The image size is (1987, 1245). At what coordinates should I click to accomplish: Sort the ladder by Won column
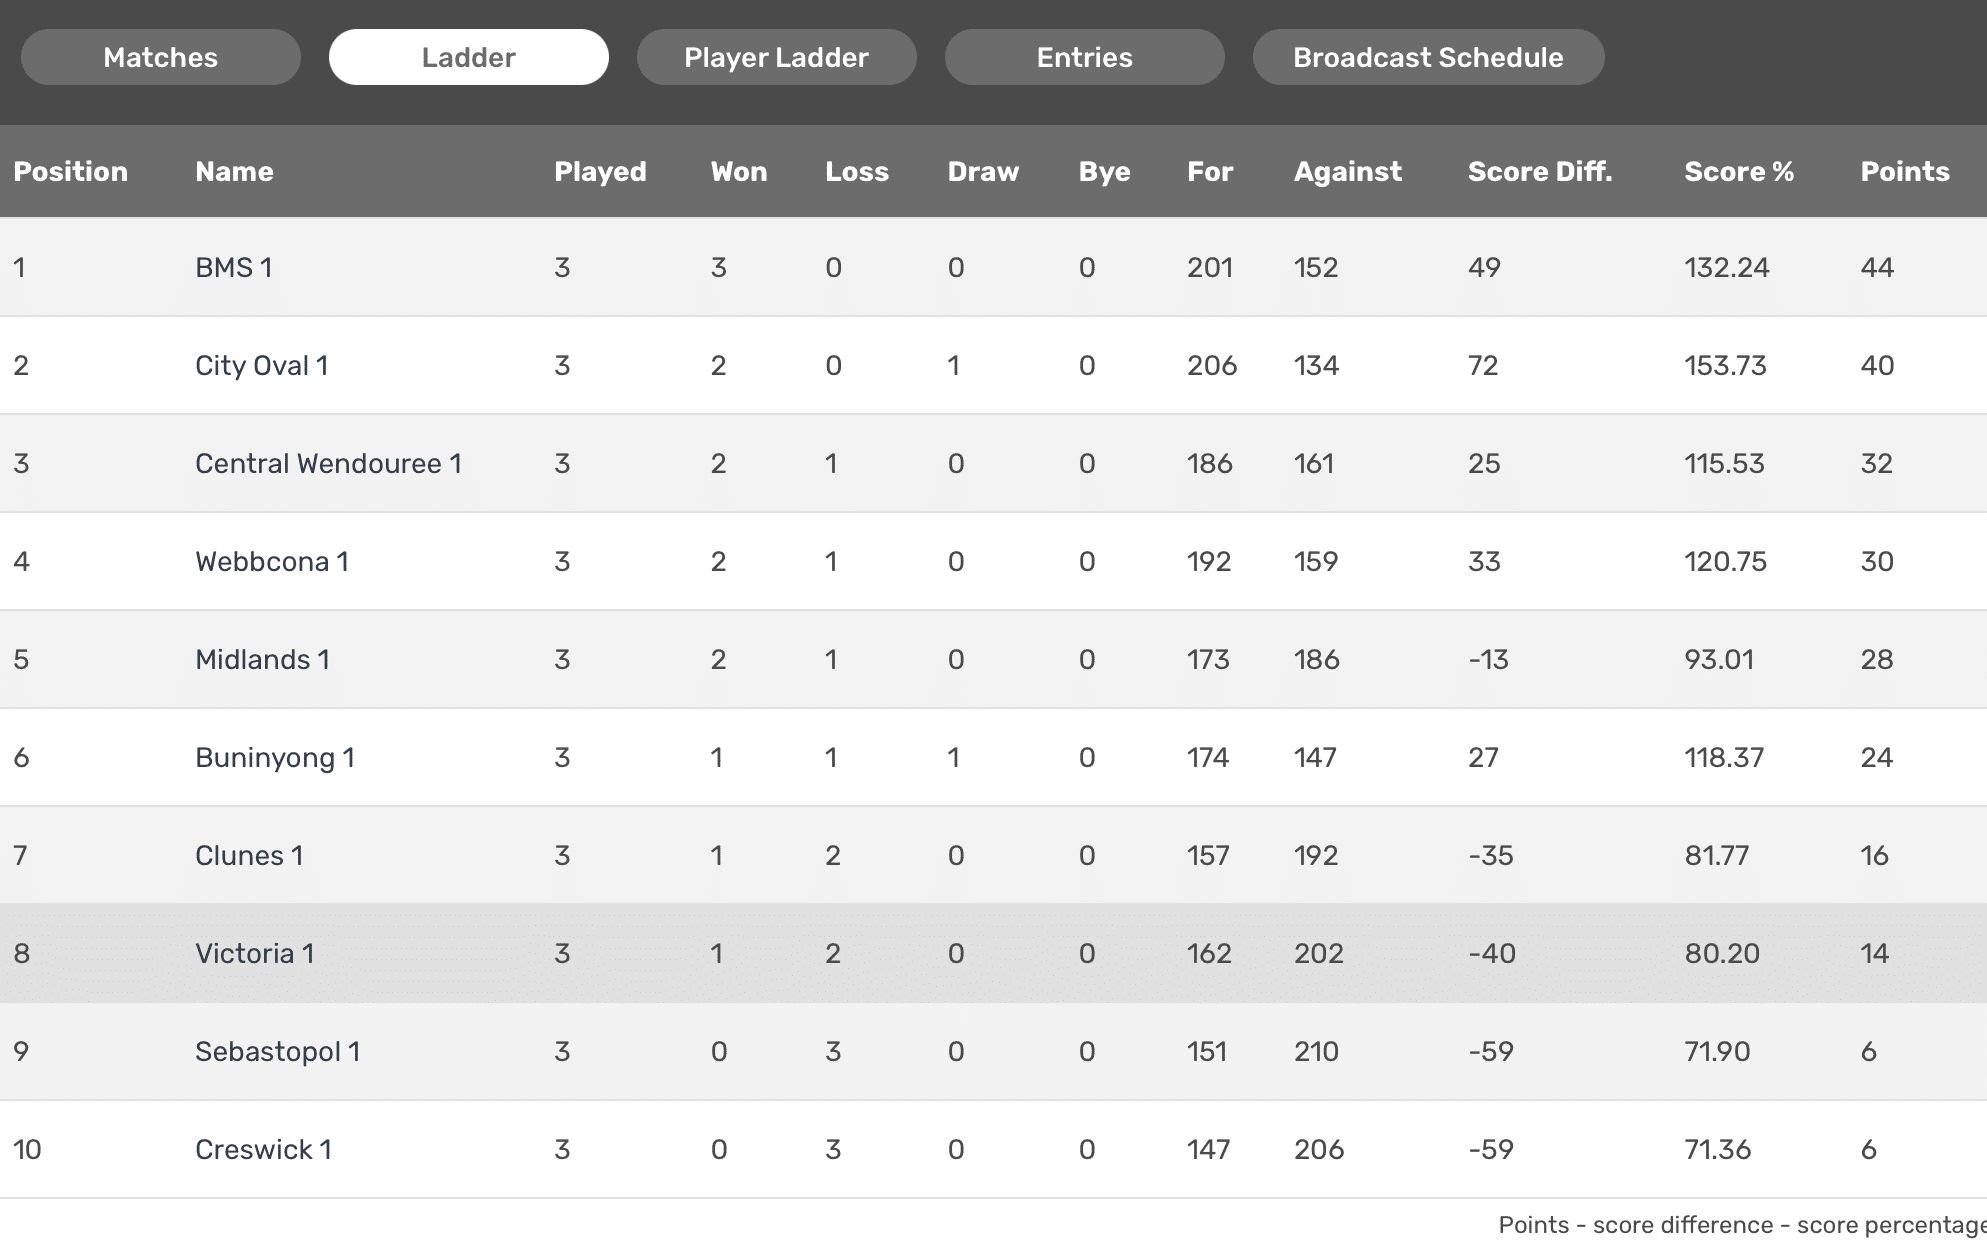click(x=738, y=171)
